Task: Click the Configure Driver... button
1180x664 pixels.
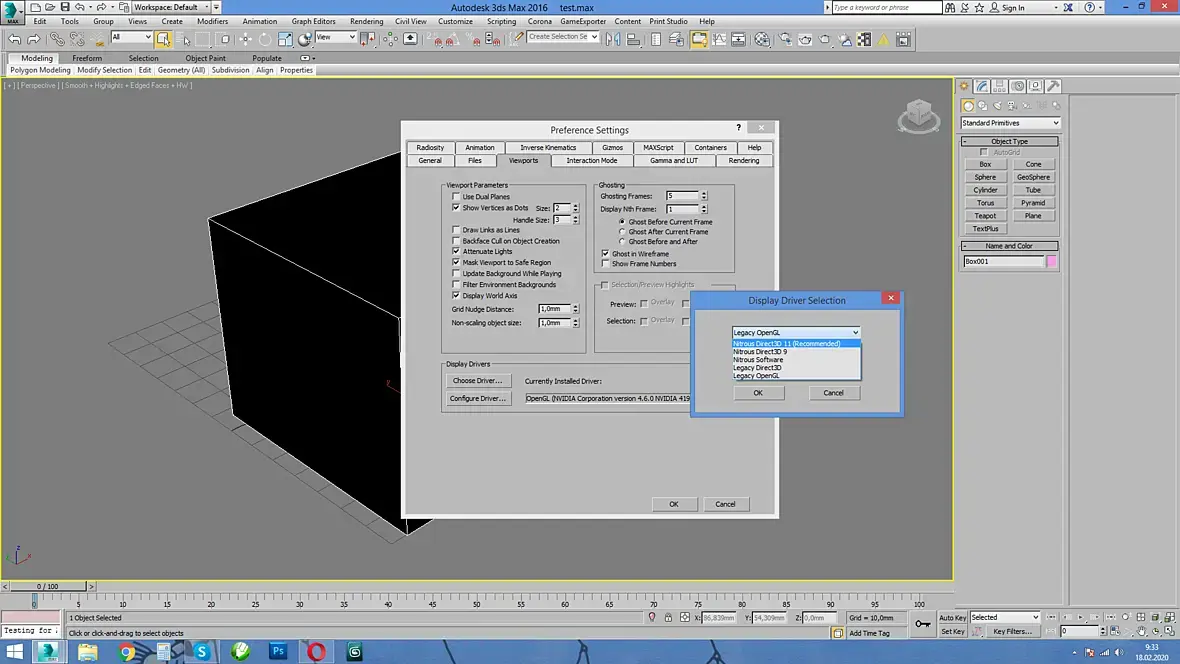Action: click(478, 398)
